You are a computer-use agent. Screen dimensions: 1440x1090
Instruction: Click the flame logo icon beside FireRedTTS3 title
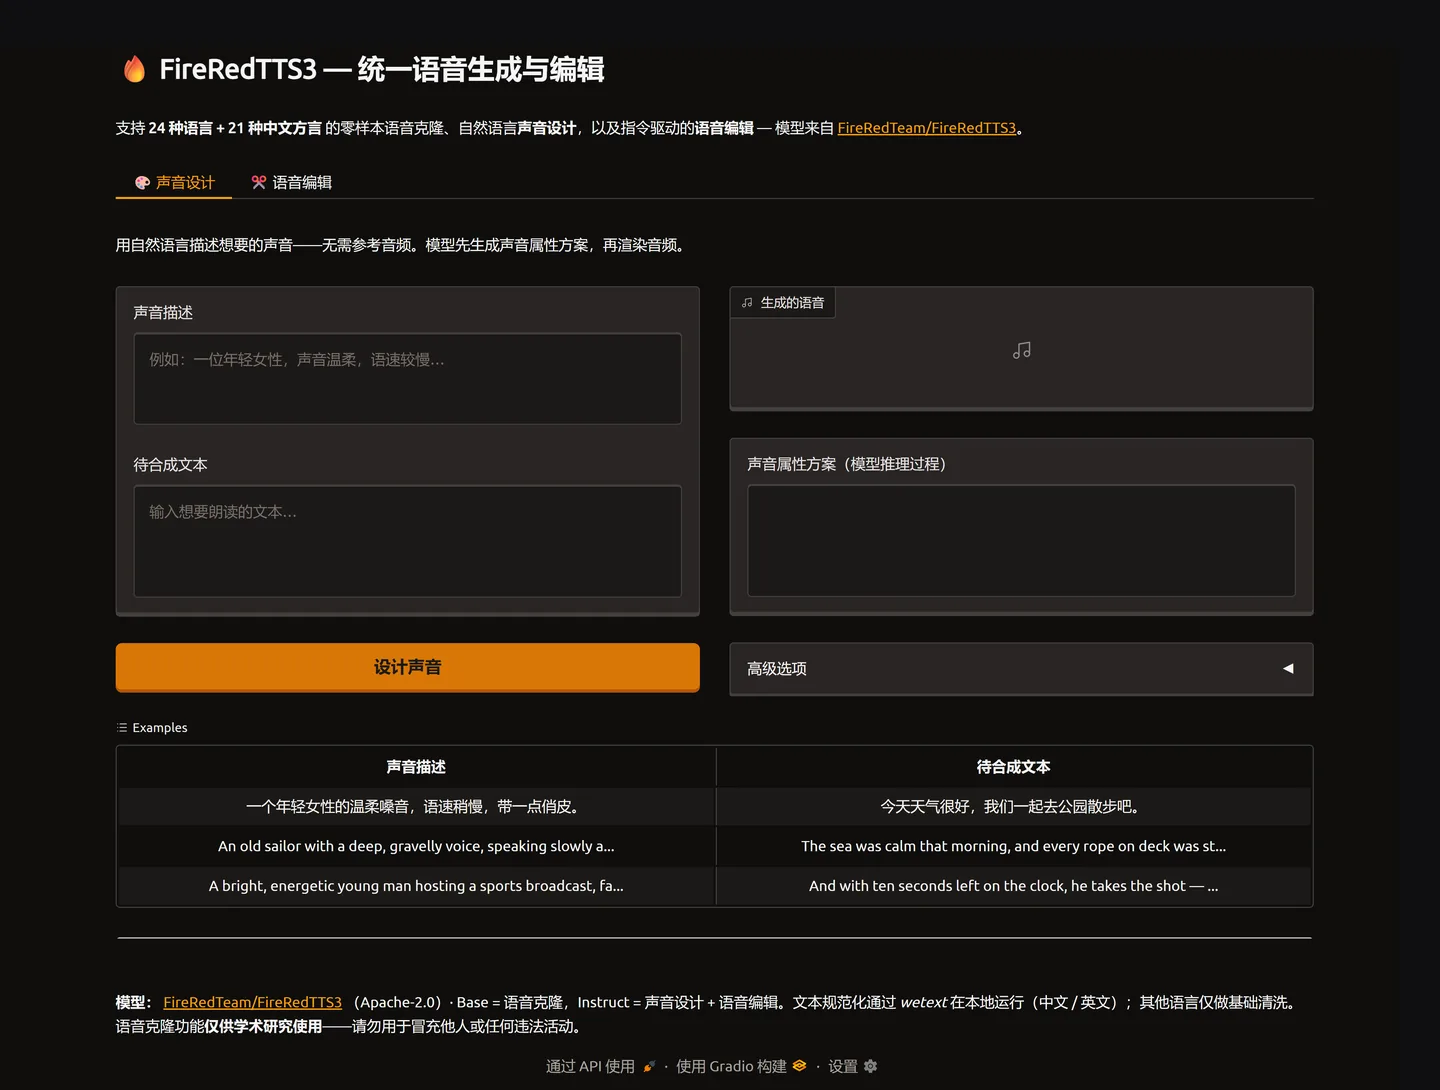[134, 69]
